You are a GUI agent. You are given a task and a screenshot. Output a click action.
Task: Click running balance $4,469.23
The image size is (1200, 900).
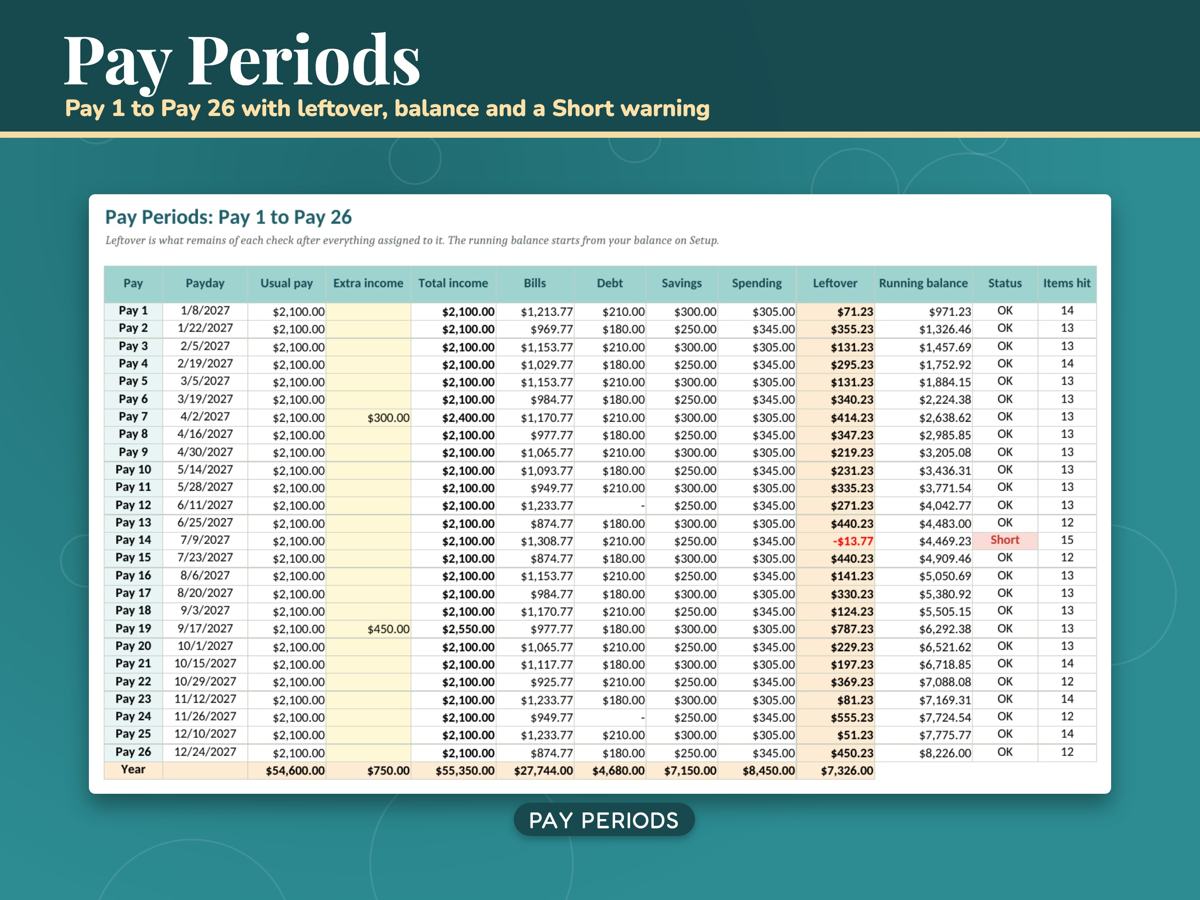coord(924,541)
